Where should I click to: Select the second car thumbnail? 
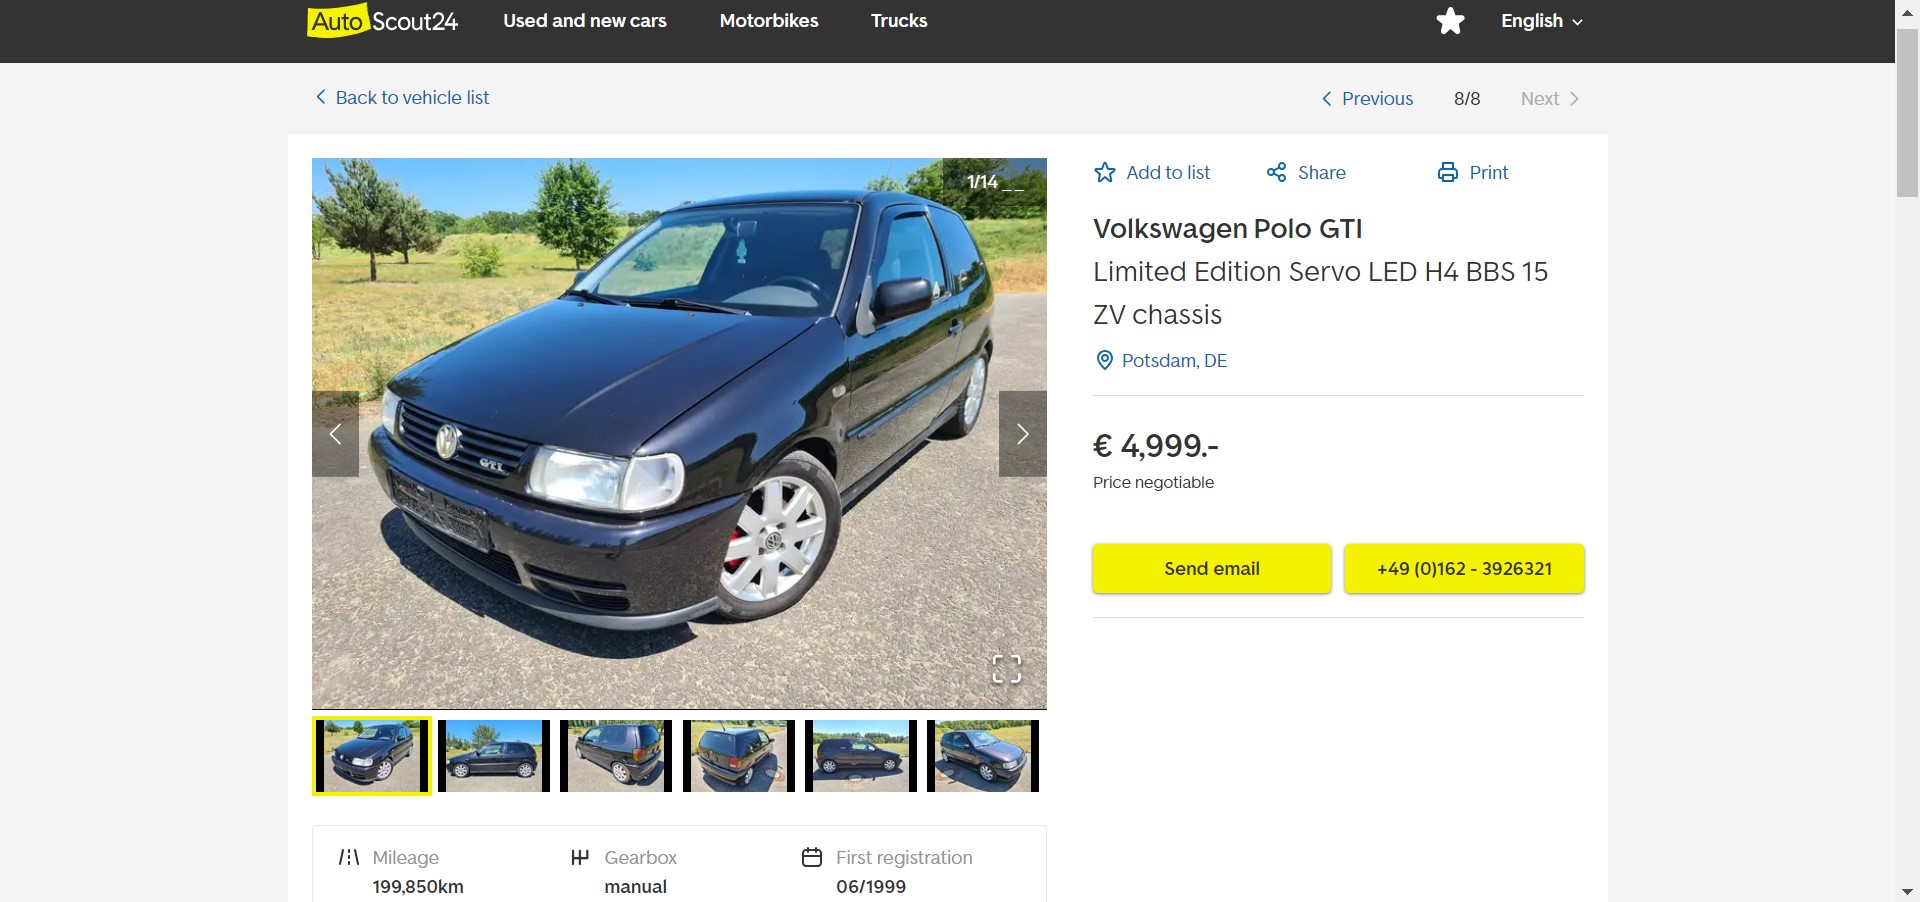coord(494,756)
